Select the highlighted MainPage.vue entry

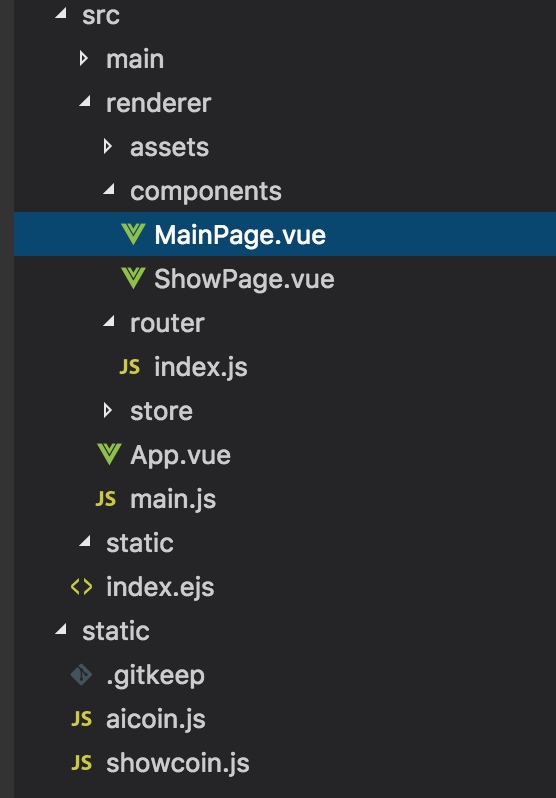(x=285, y=234)
